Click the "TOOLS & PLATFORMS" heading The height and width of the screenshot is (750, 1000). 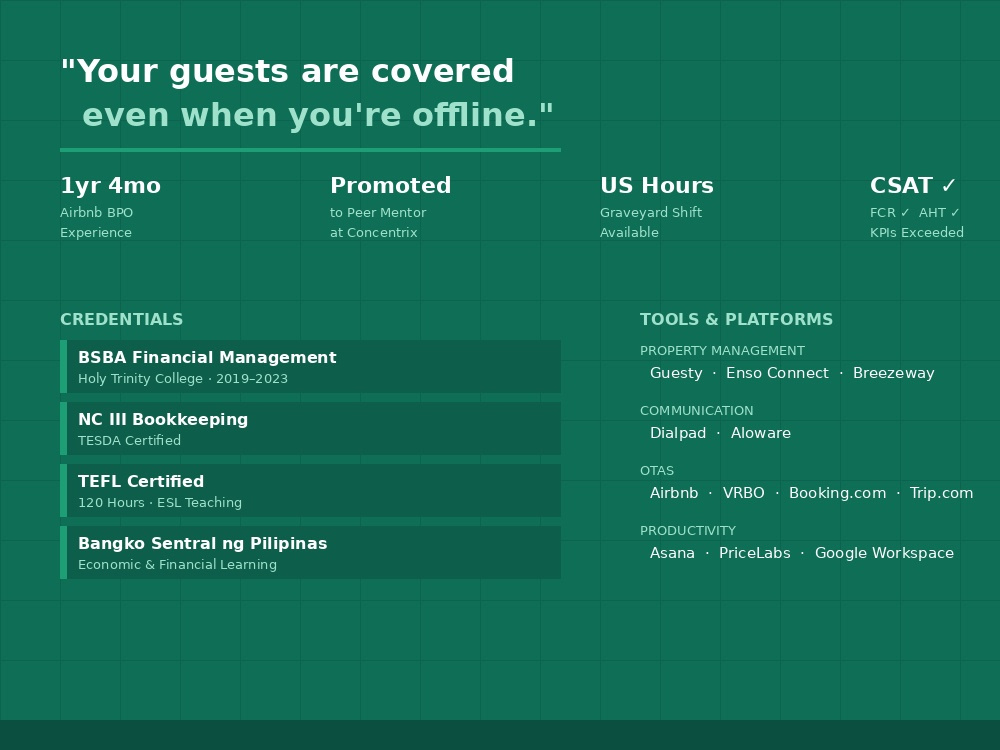click(x=736, y=320)
